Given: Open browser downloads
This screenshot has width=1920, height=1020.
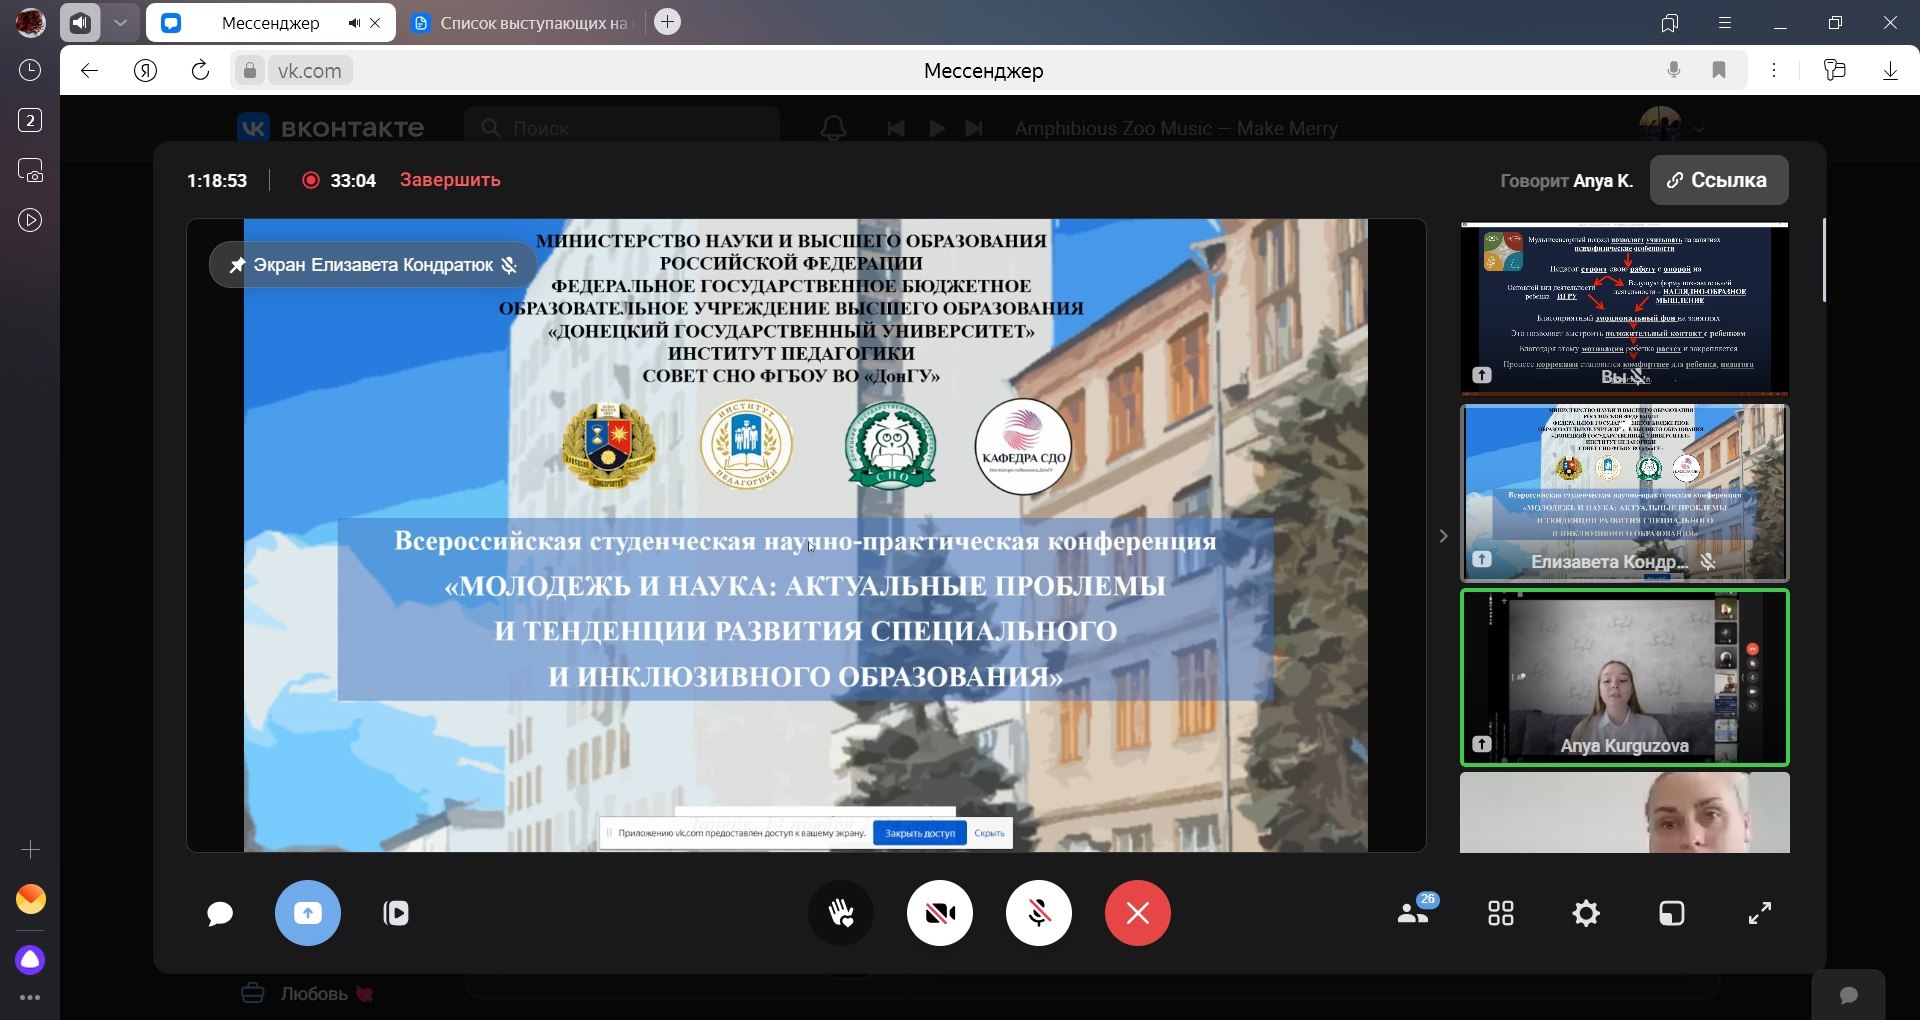Looking at the screenshot, I should click(x=1890, y=70).
